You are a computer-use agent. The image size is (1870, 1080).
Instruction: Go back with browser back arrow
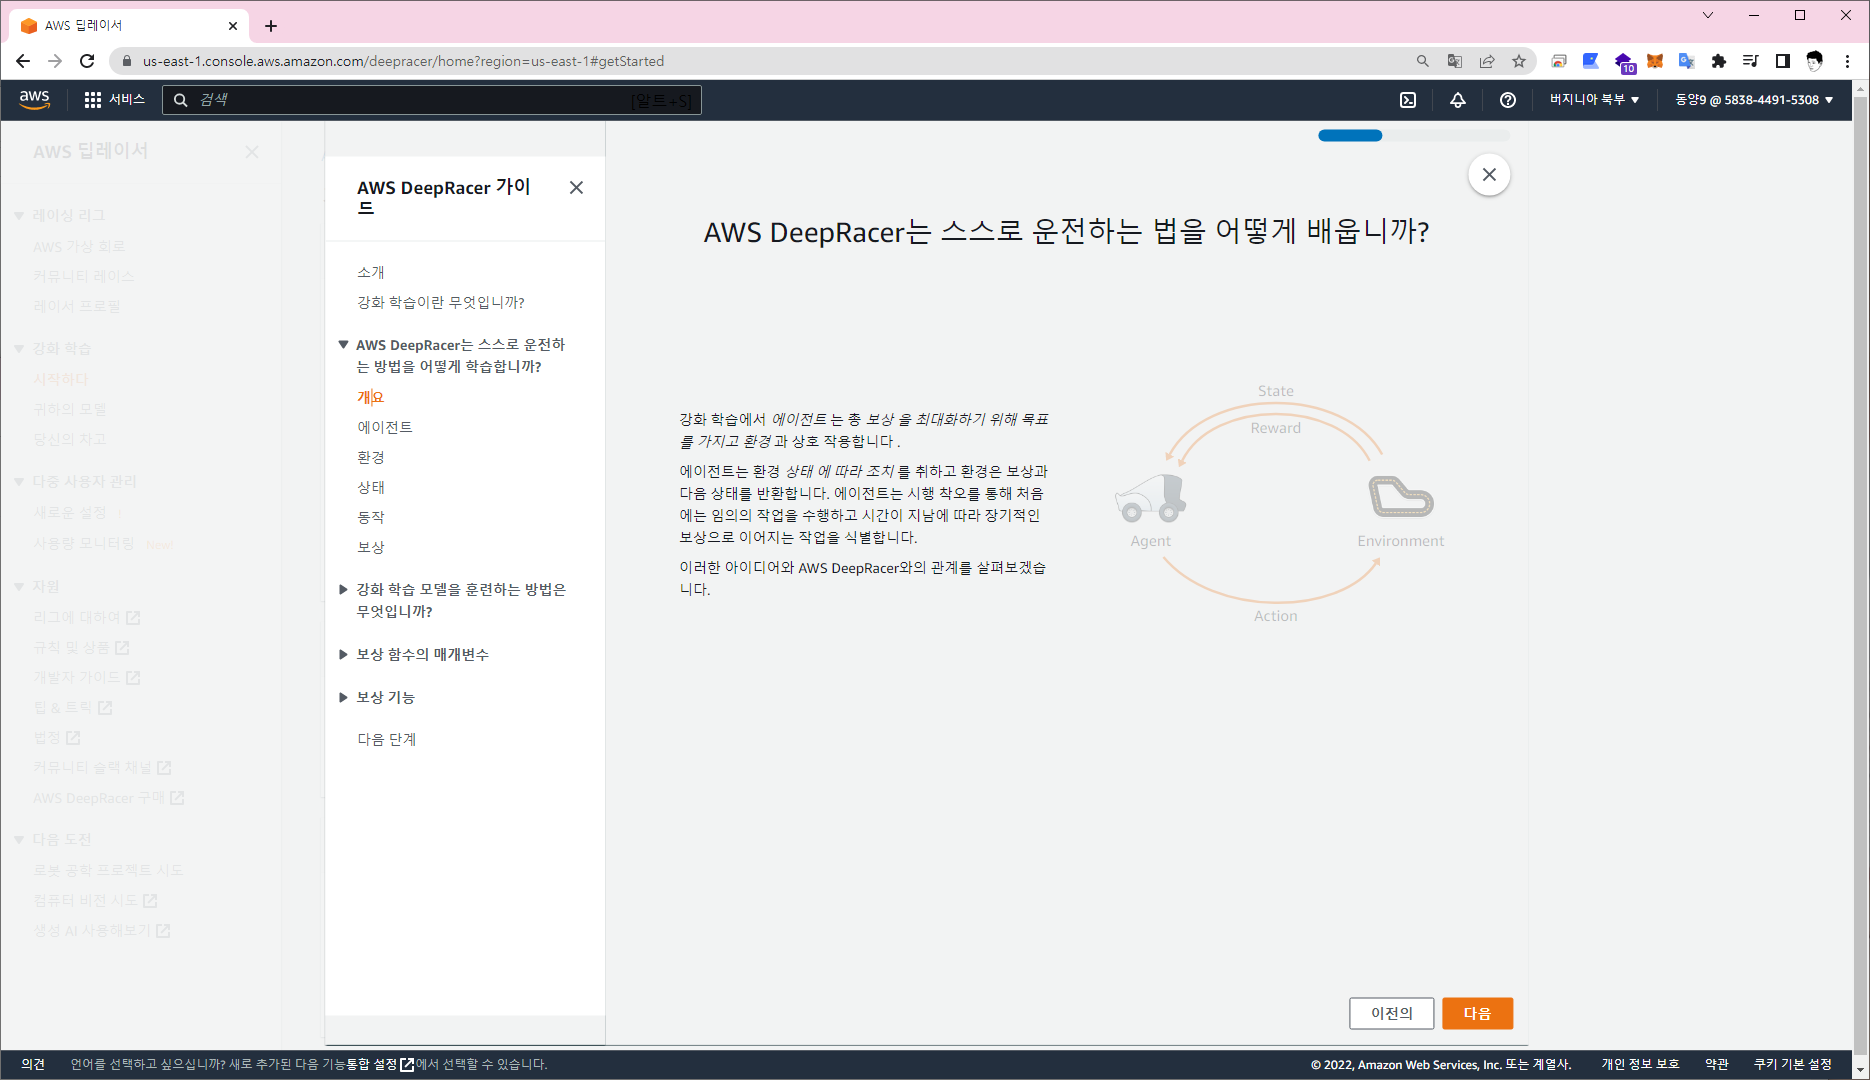[x=23, y=61]
